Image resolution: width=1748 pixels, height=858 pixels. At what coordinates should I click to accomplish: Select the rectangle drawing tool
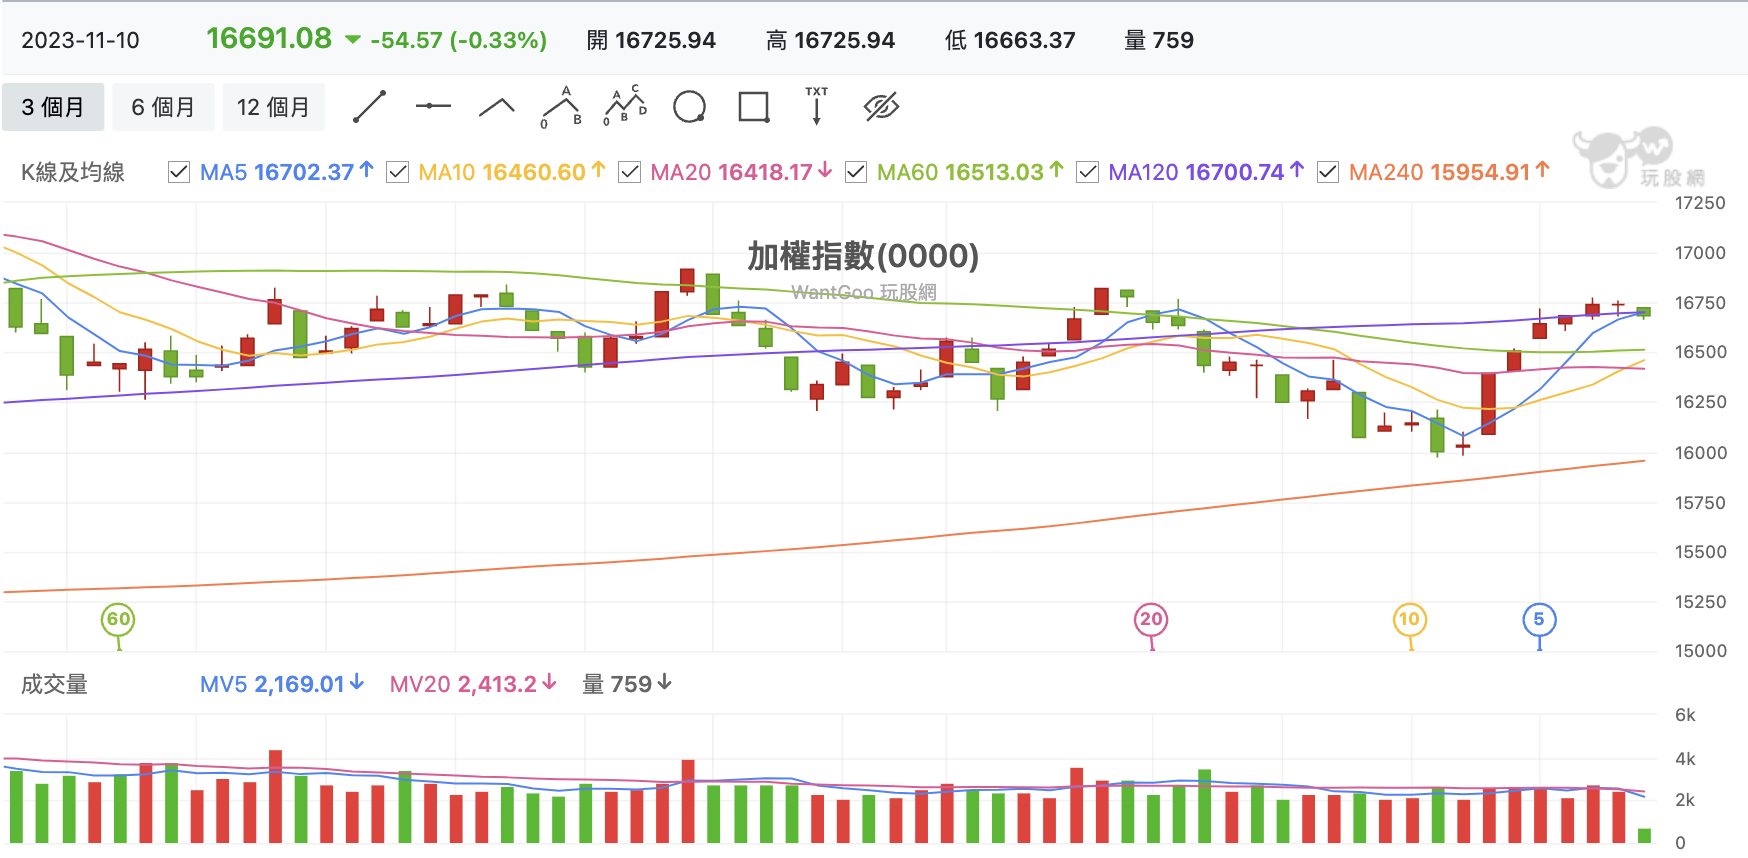(x=754, y=107)
